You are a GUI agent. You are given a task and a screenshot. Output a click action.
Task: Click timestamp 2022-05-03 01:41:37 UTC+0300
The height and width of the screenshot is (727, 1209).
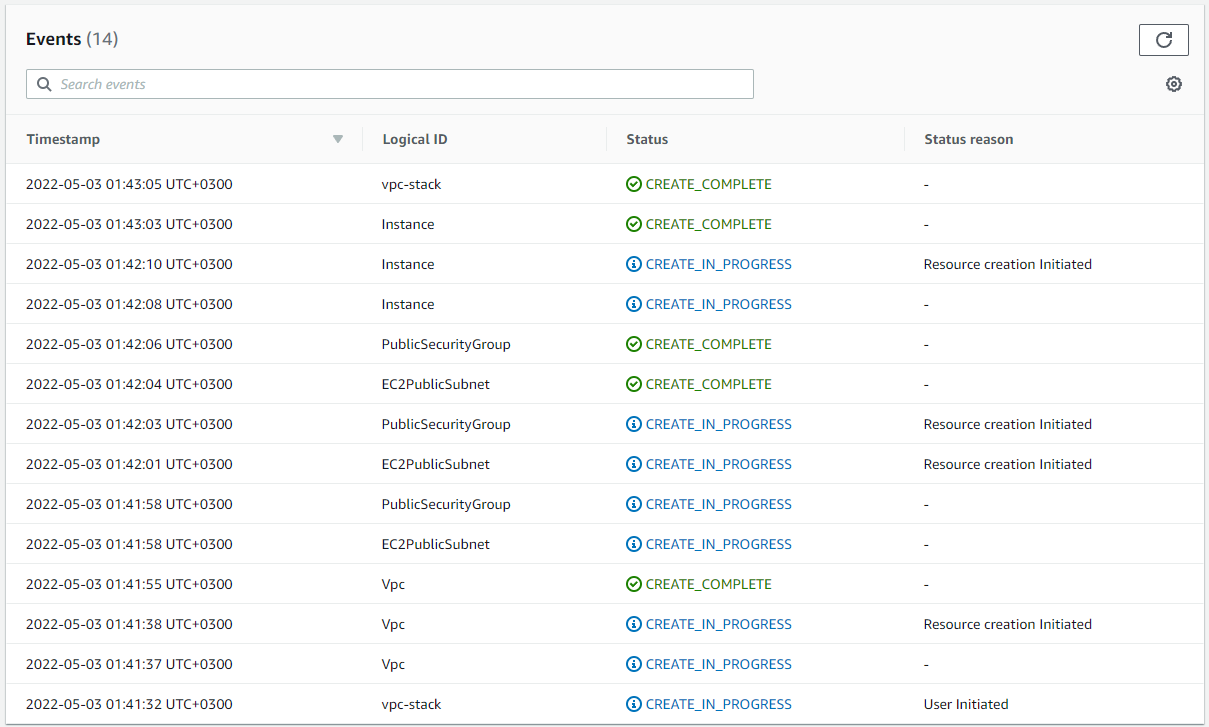click(x=129, y=664)
